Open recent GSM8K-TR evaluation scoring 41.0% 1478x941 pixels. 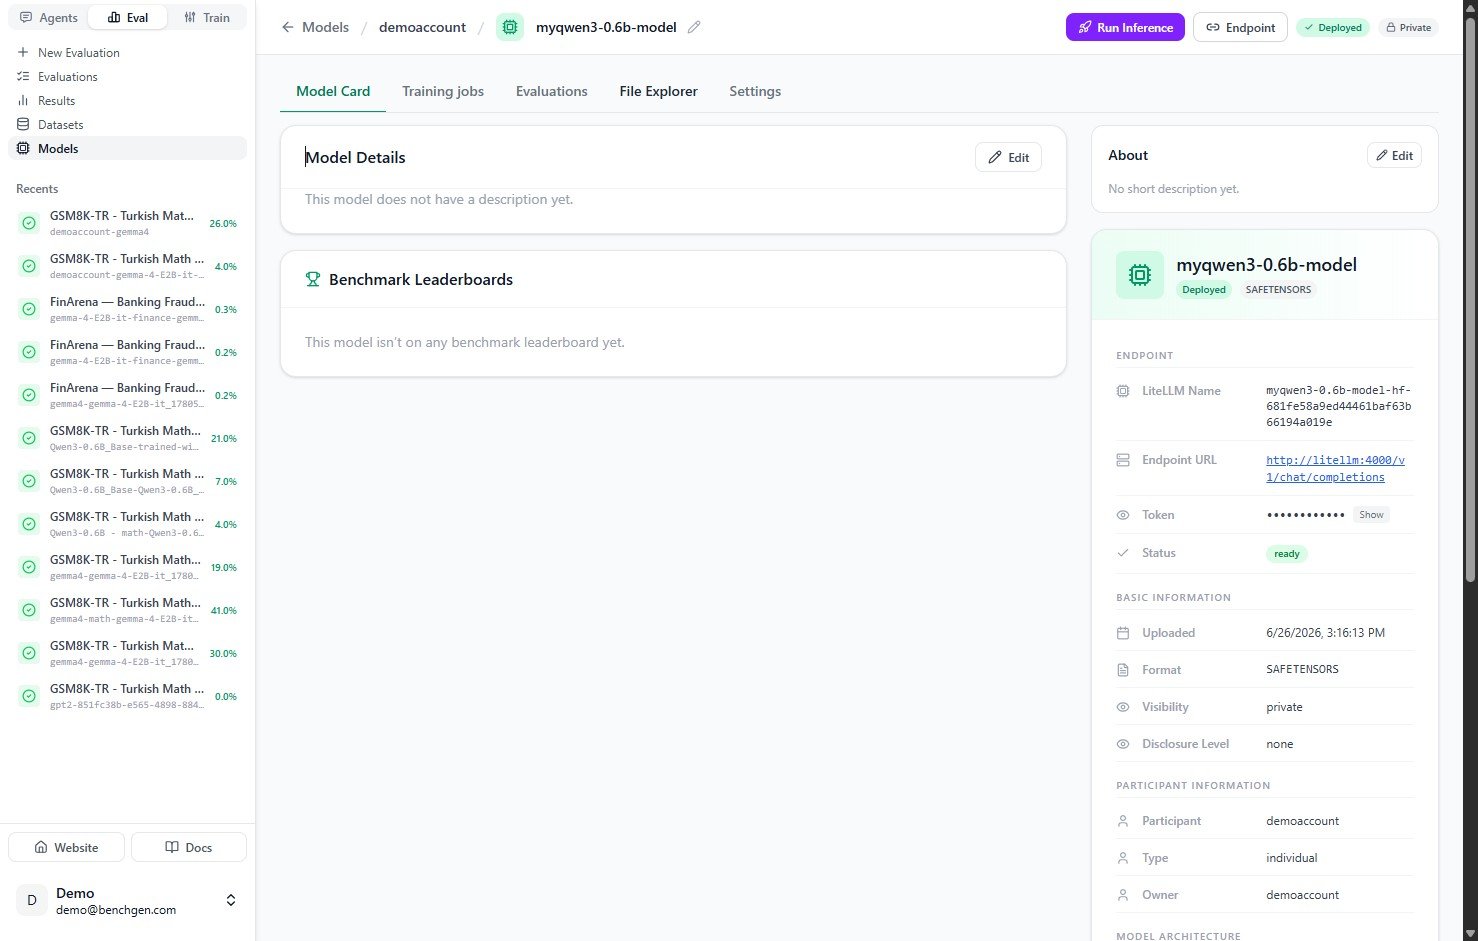click(127, 610)
